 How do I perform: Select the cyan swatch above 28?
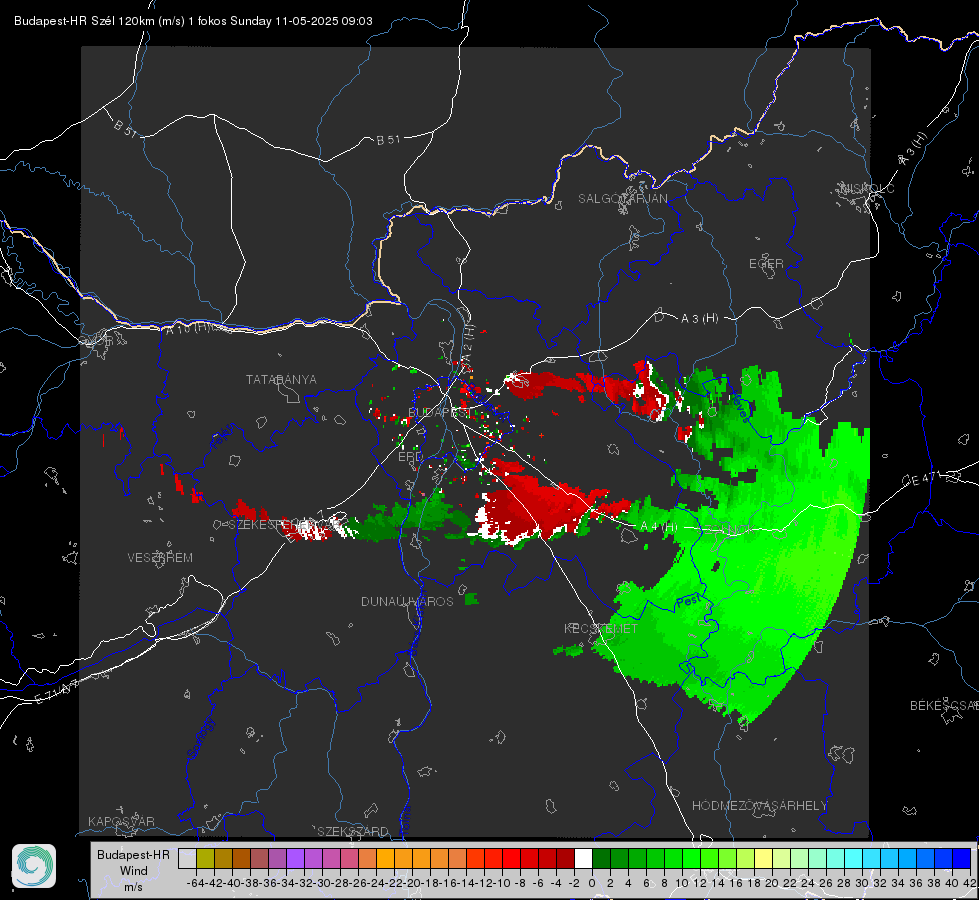[853, 858]
